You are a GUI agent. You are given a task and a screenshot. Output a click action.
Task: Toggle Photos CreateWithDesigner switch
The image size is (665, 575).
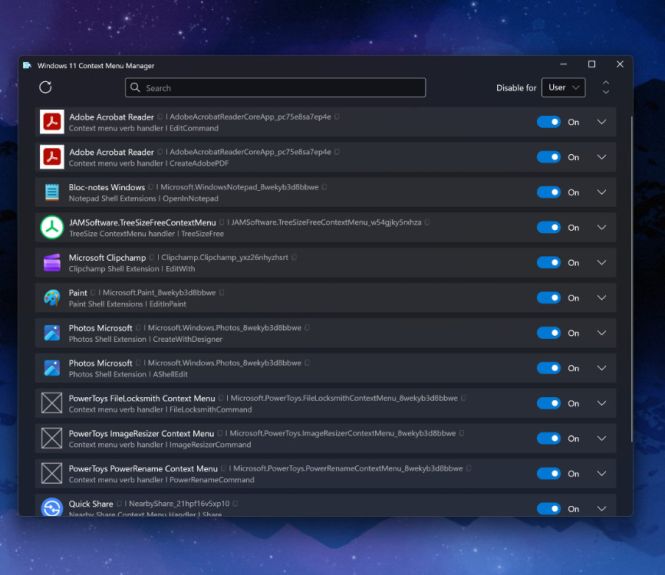tap(548, 333)
